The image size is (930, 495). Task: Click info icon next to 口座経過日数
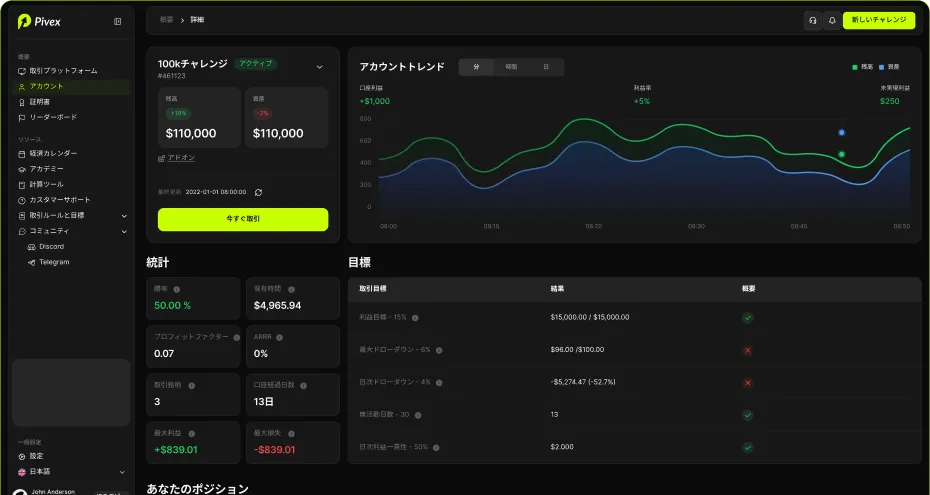pos(303,385)
